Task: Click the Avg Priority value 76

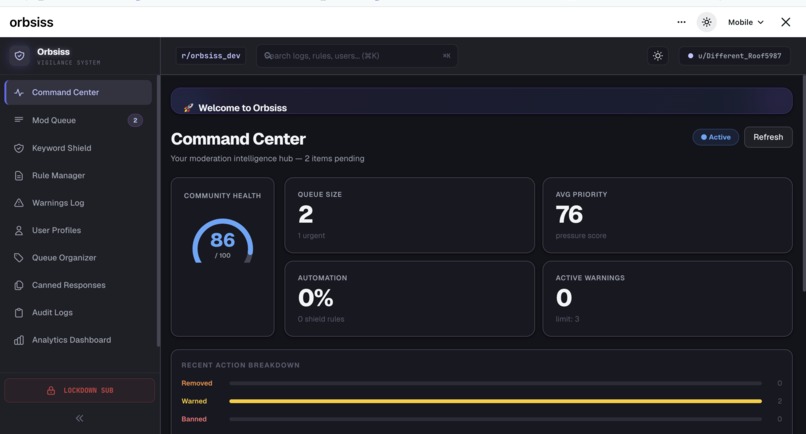Action: pyautogui.click(x=569, y=214)
